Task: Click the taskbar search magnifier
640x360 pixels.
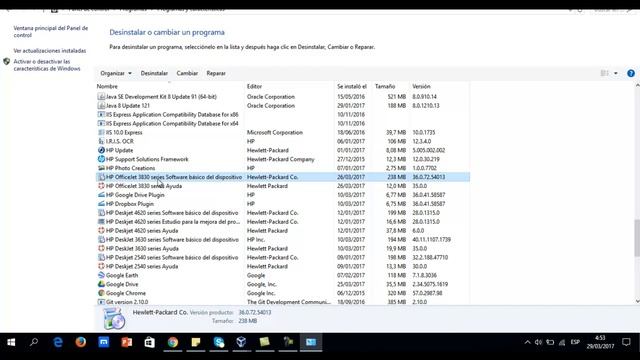Action: click(x=34, y=342)
